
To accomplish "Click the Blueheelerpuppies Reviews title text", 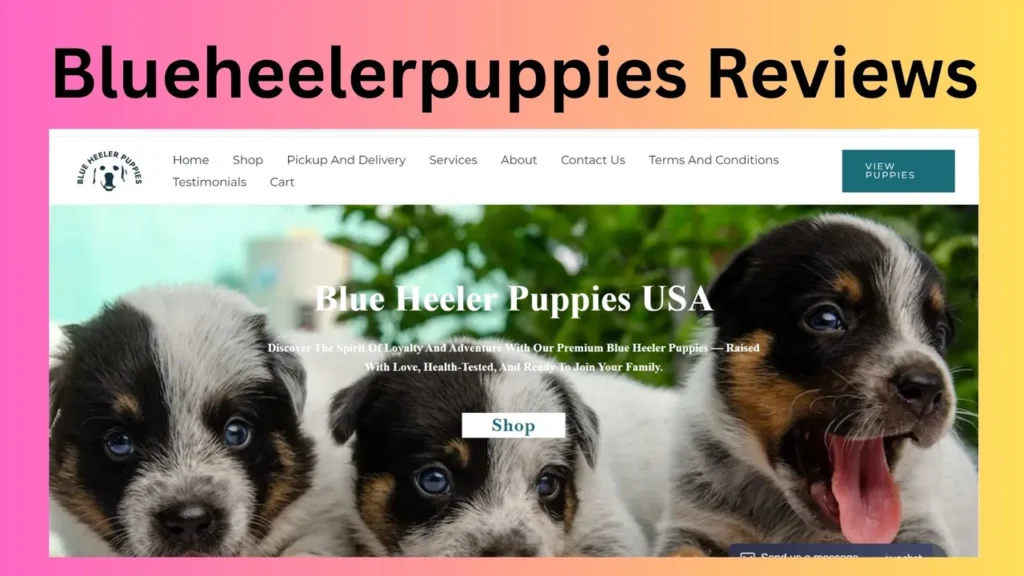I will (514, 73).
